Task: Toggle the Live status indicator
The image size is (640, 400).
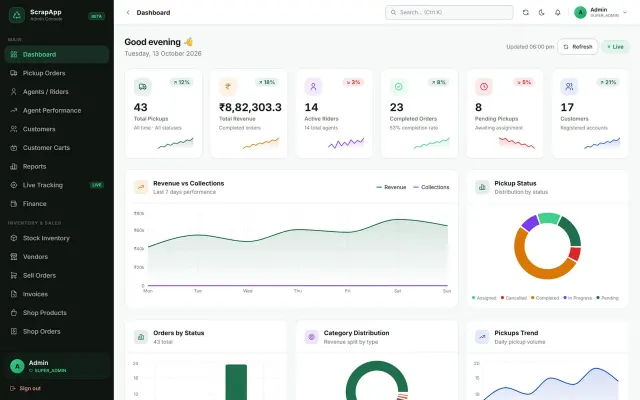Action: pos(615,47)
